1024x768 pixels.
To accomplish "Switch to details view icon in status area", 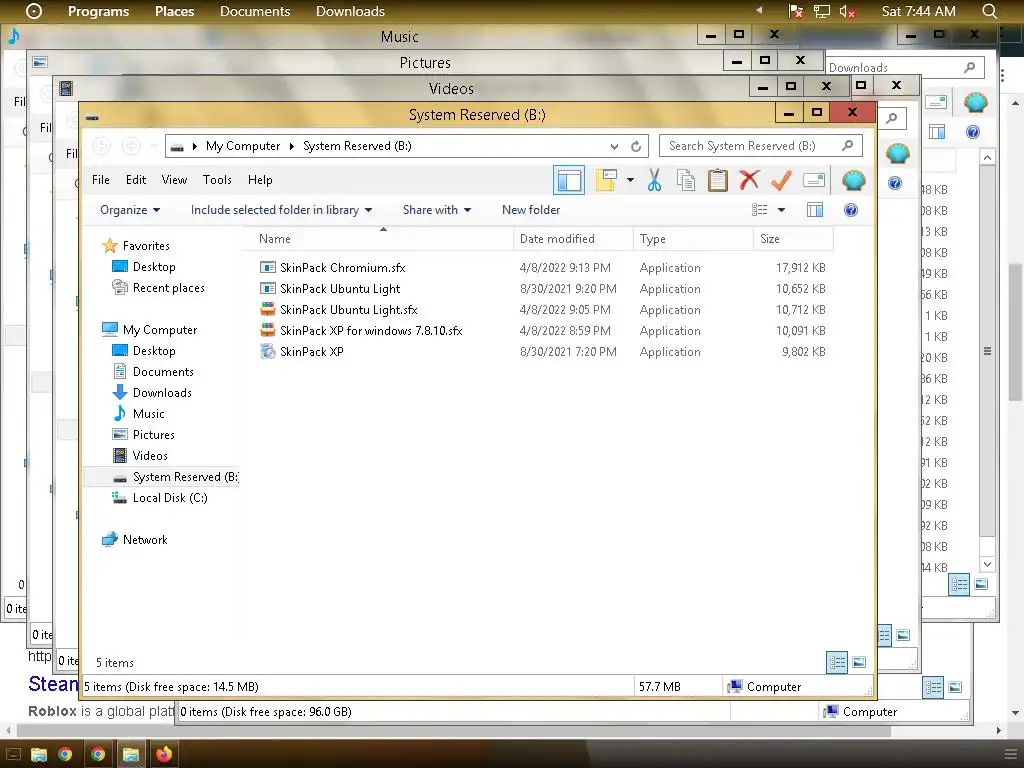I will (x=837, y=662).
